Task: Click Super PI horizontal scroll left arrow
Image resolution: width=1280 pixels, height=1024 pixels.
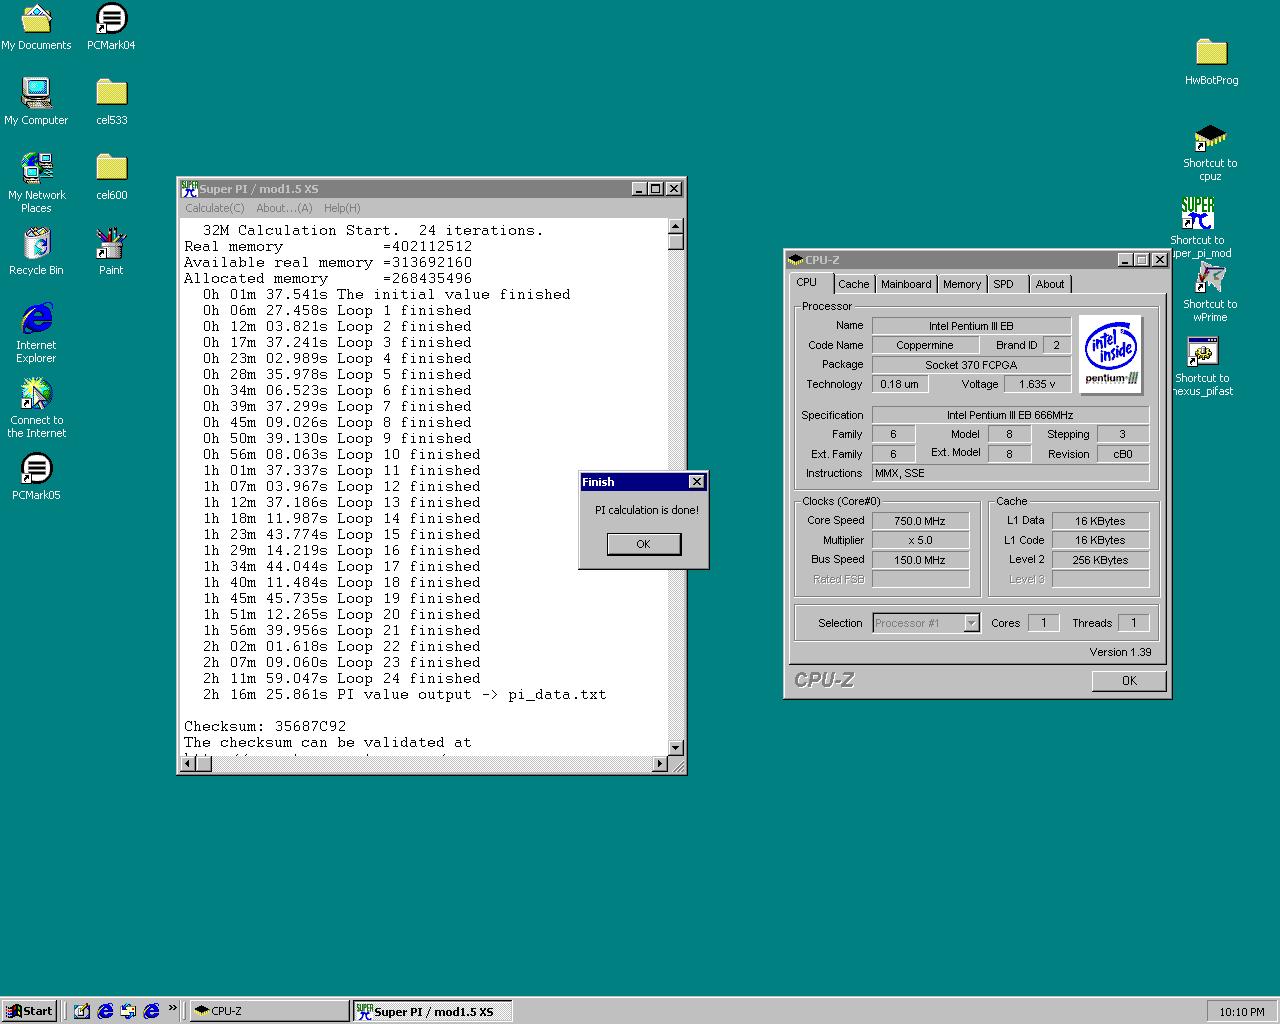Action: (x=186, y=764)
